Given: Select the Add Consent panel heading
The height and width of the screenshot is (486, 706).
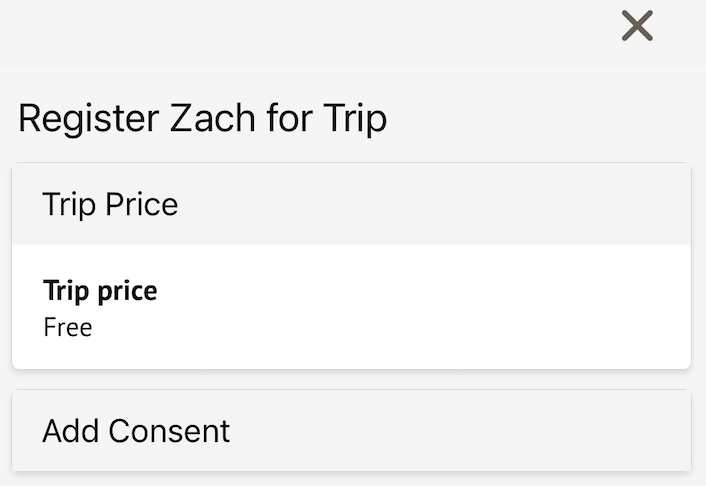Looking at the screenshot, I should [136, 431].
